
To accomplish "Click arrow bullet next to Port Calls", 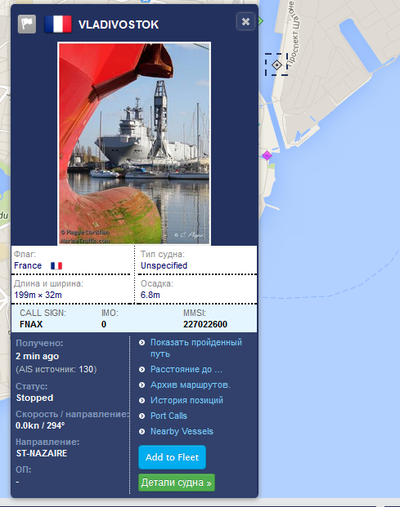I will (142, 416).
